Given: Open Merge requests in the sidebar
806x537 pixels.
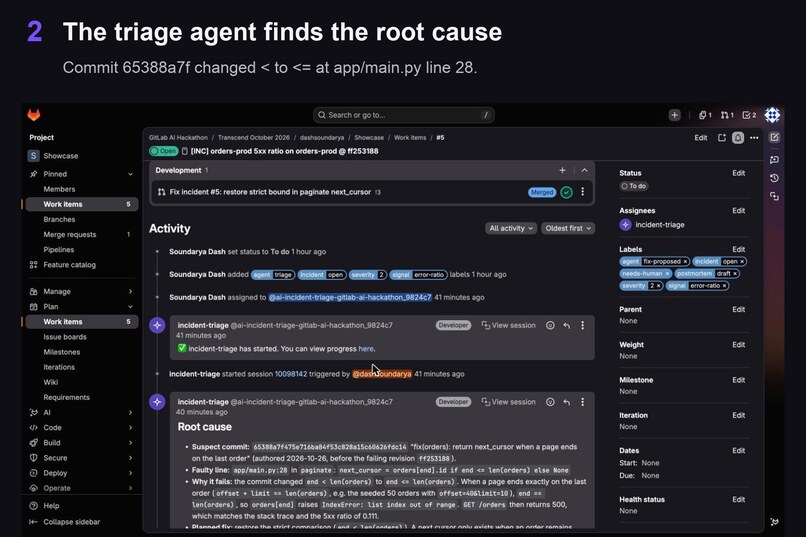Looking at the screenshot, I should click(69, 234).
